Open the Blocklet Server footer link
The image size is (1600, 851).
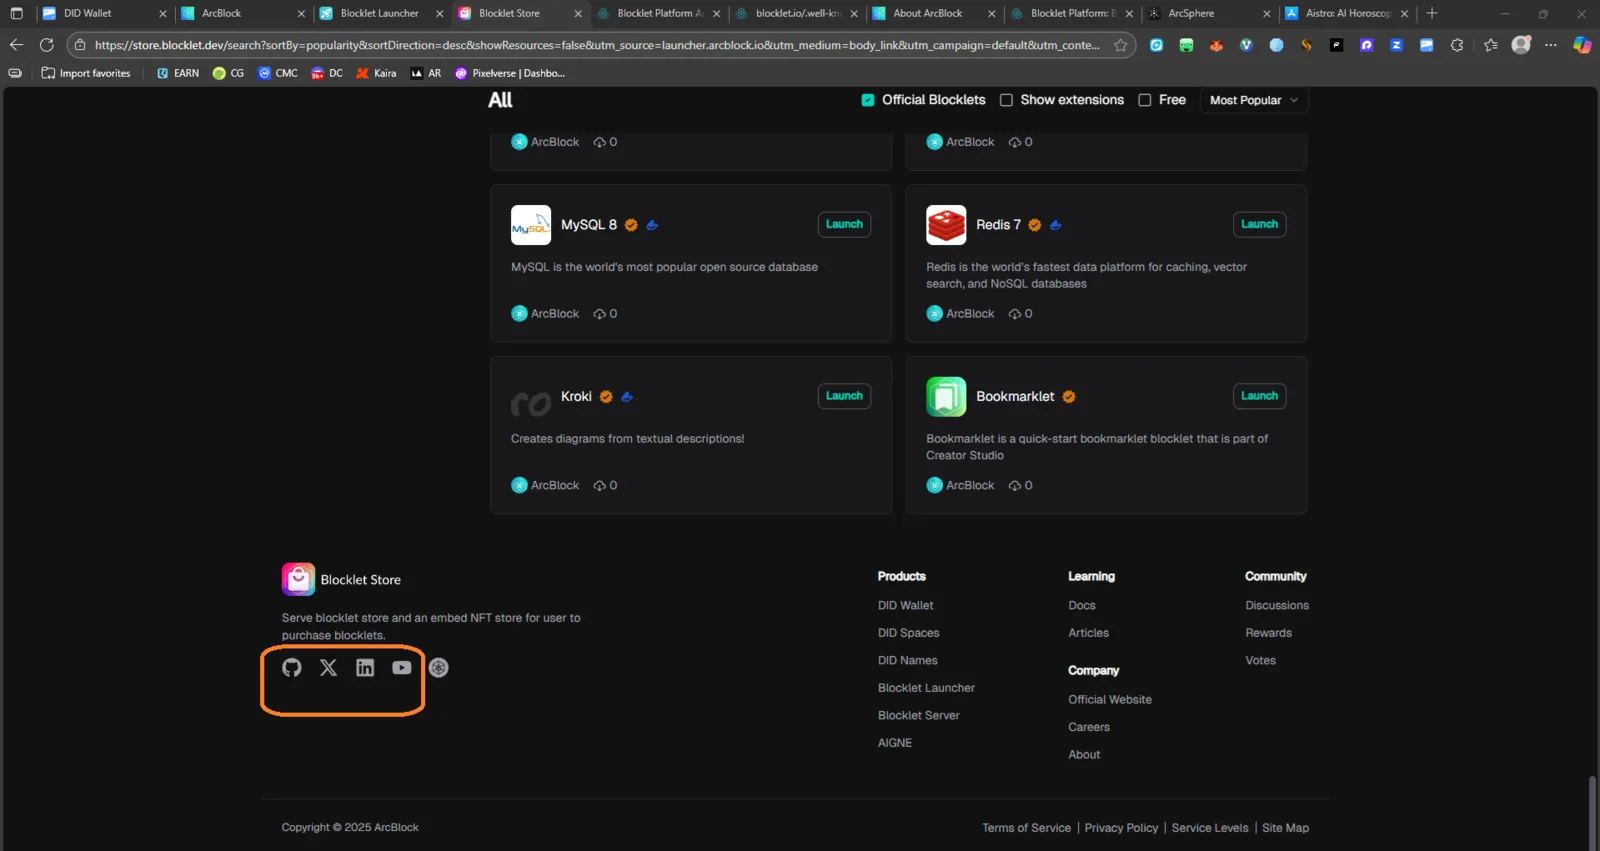(x=918, y=715)
